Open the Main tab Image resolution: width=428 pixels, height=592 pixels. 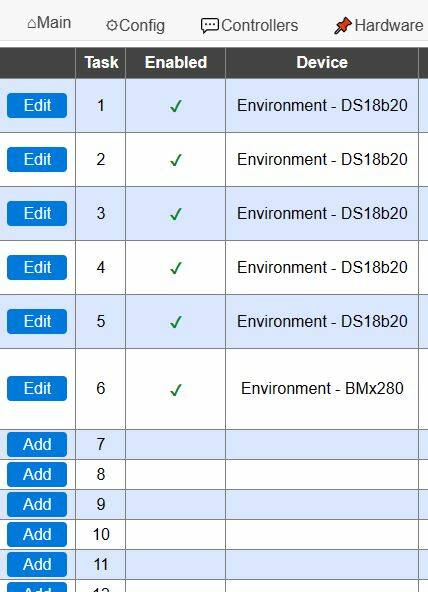[49, 23]
